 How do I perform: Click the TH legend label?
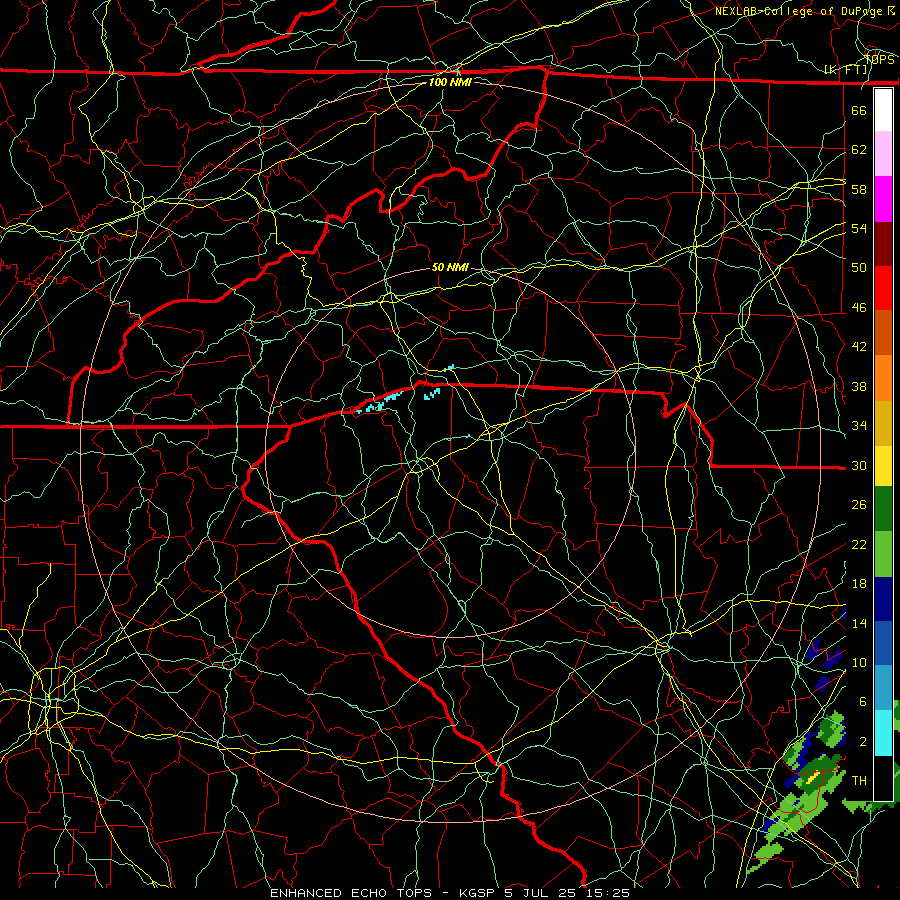point(859,781)
